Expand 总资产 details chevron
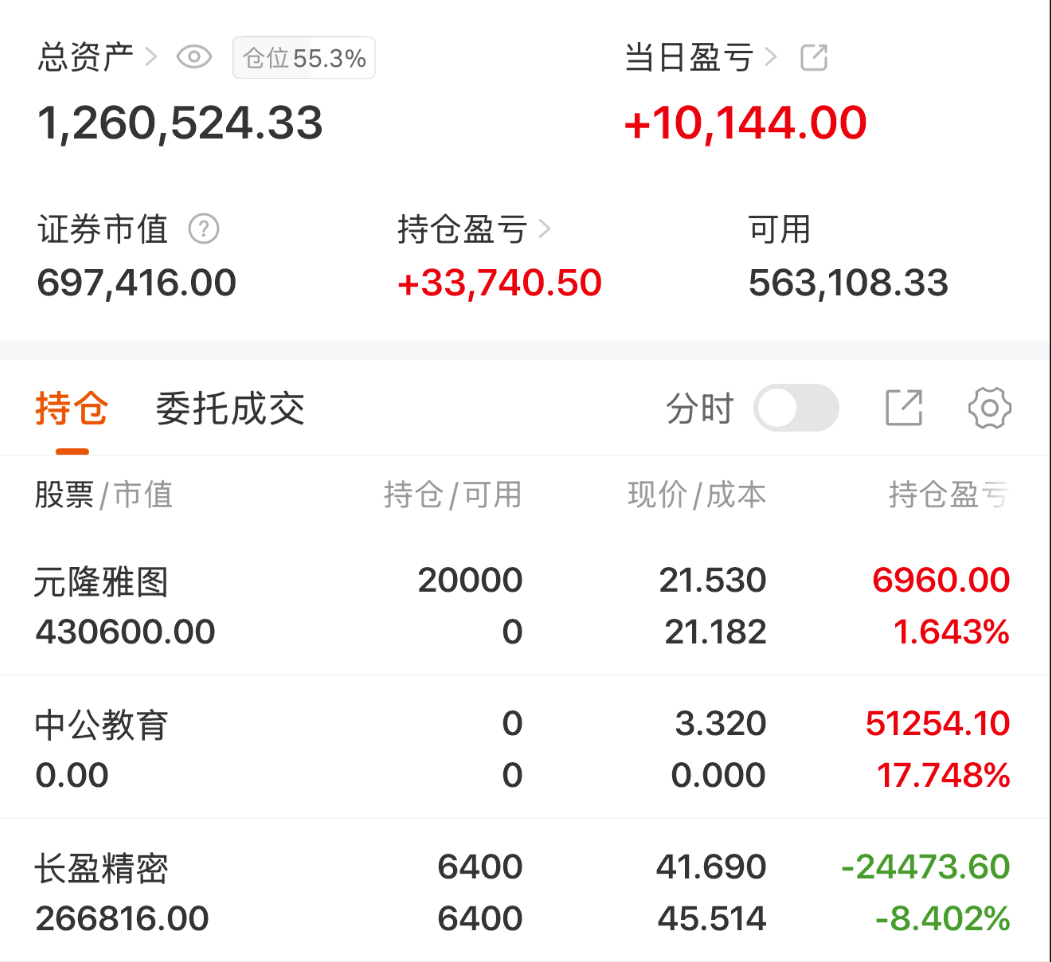 point(151,57)
